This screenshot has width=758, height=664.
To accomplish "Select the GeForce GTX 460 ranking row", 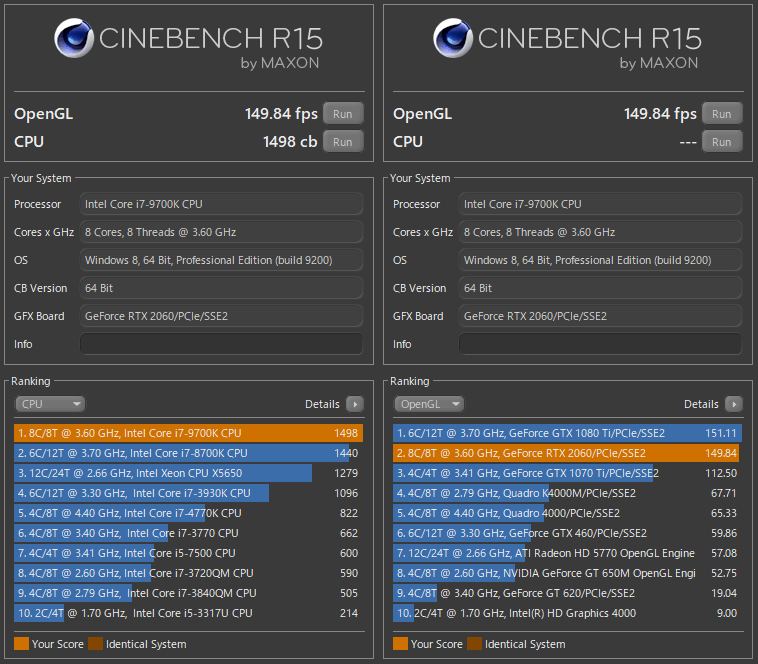I will coord(568,533).
